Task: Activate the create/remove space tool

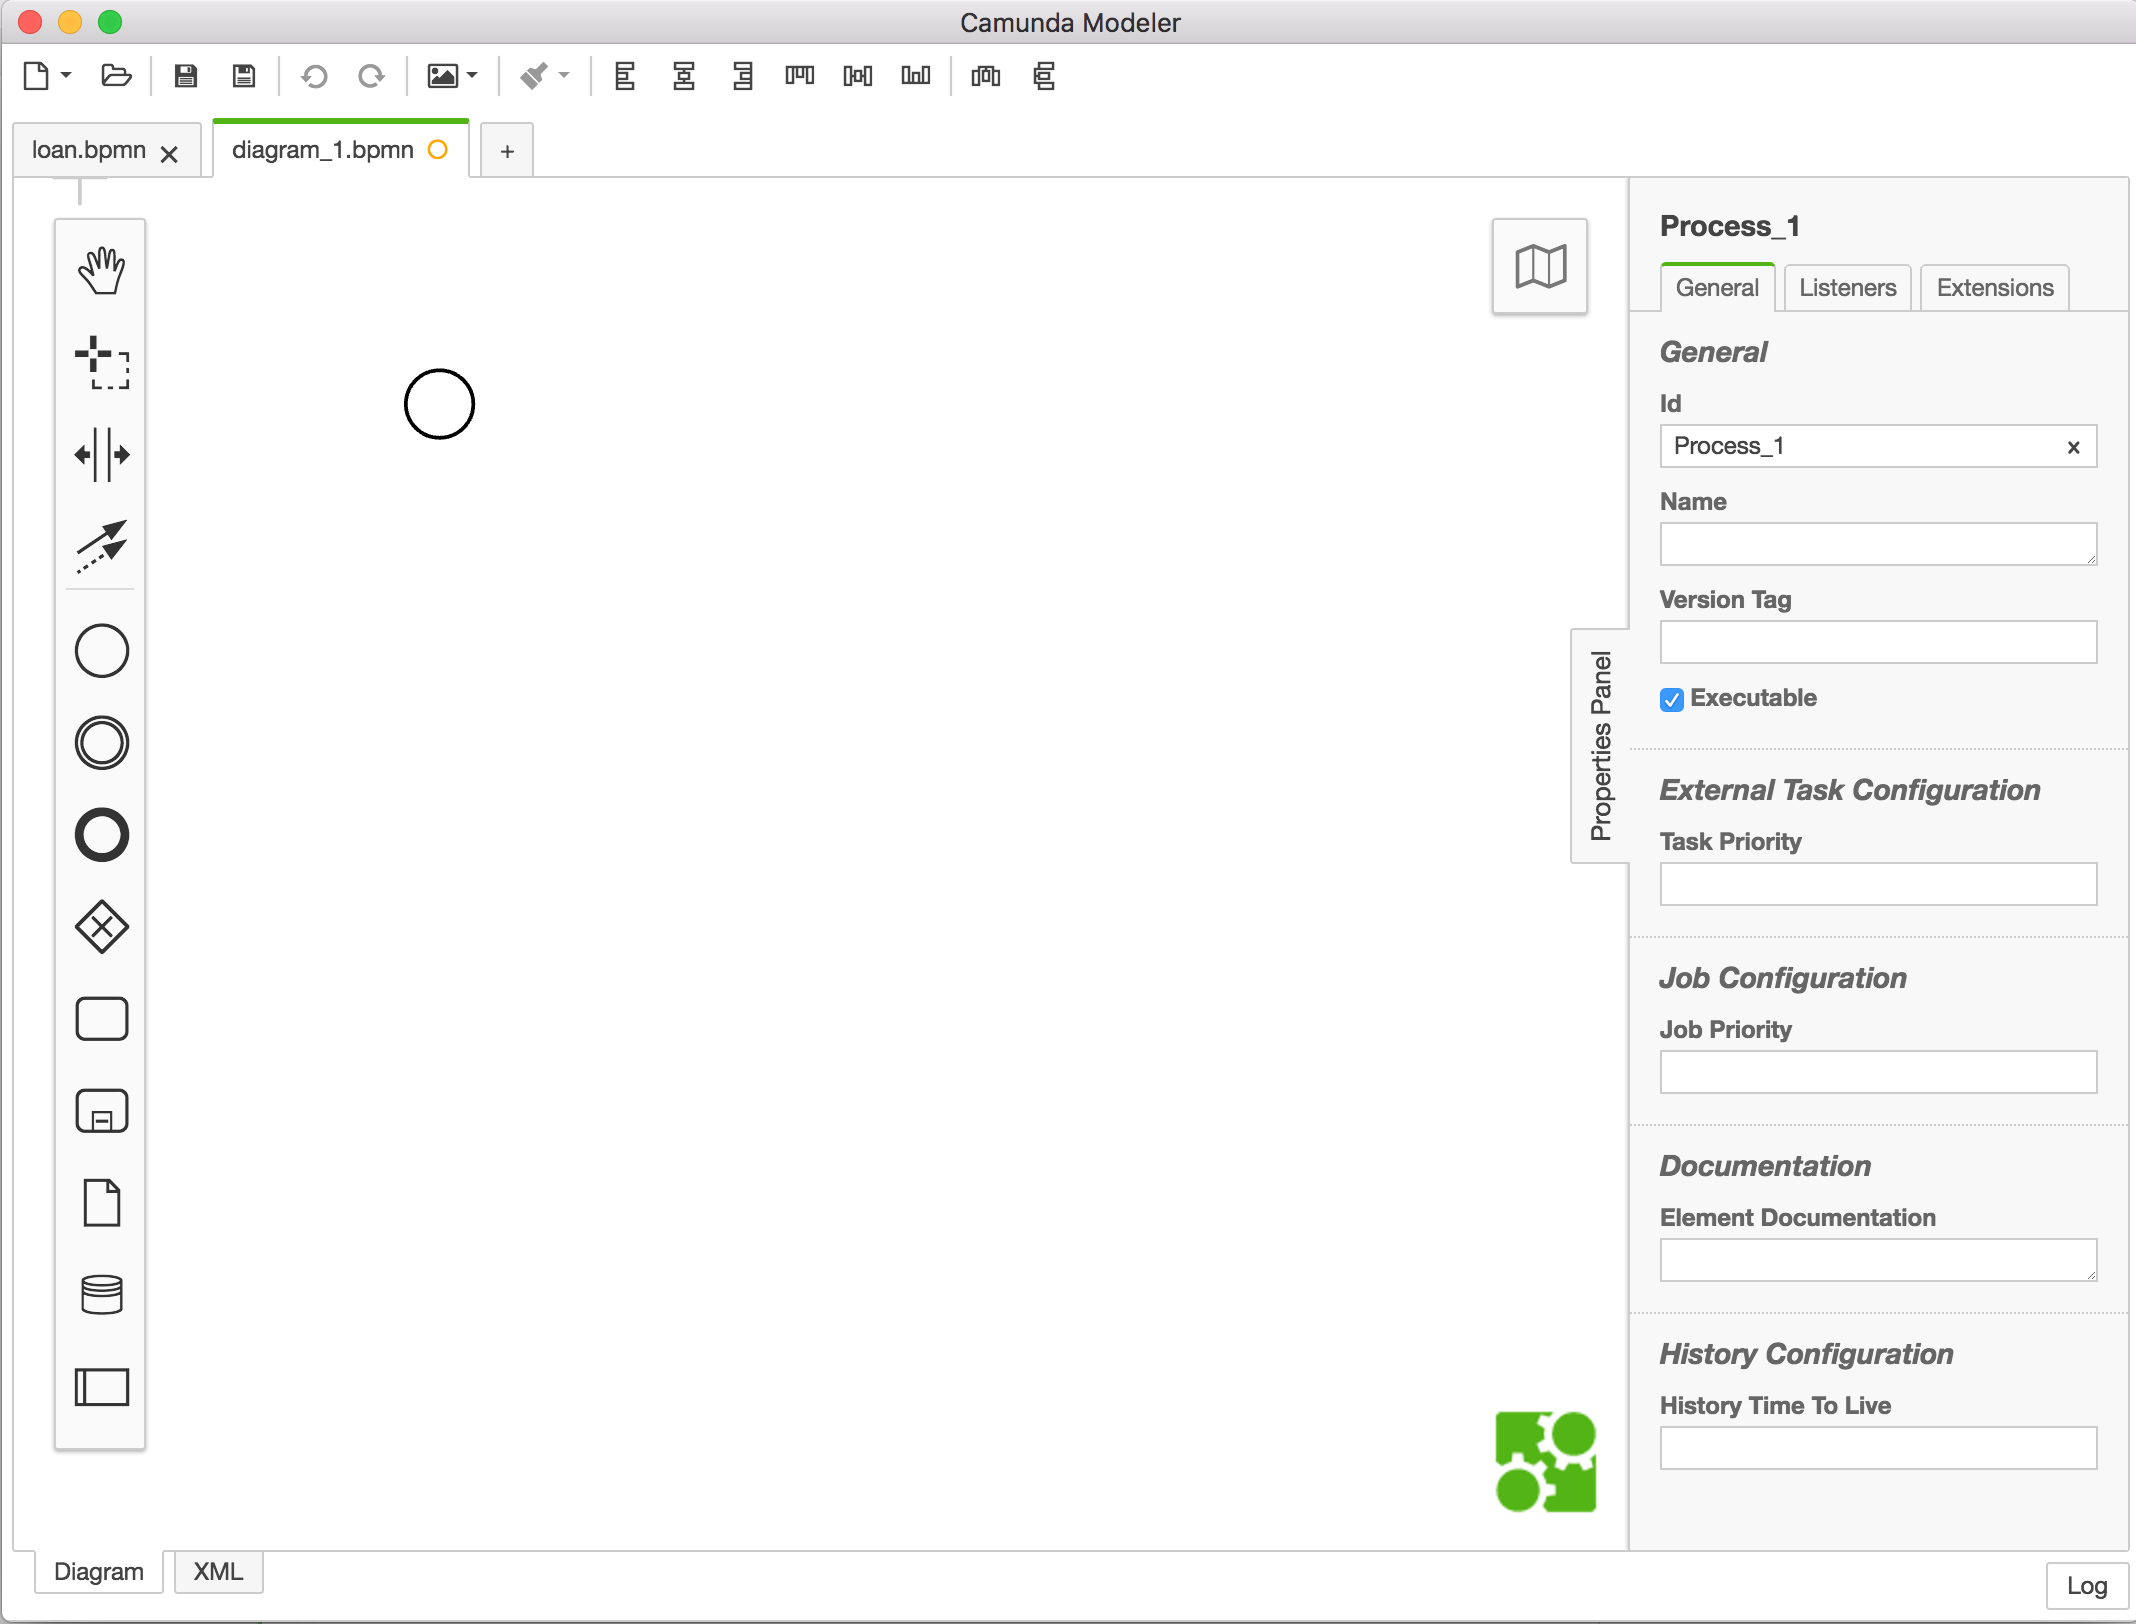Action: click(x=101, y=455)
